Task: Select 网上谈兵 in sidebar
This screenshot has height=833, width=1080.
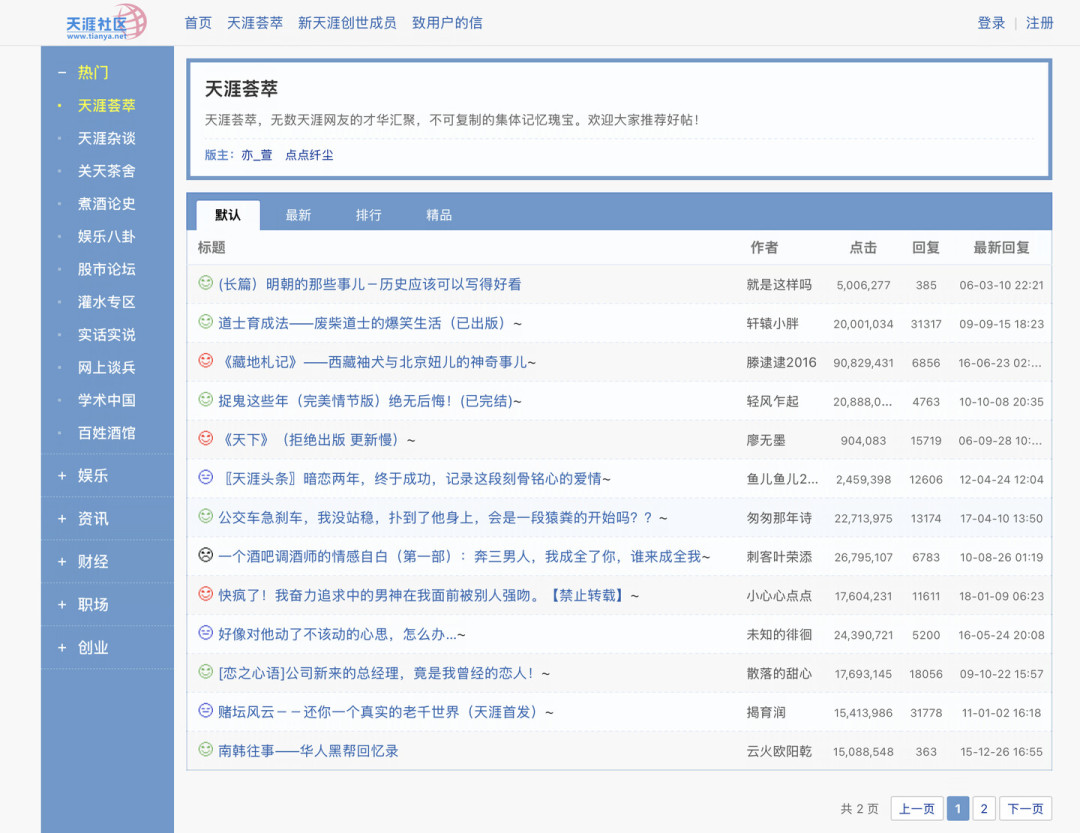Action: (107, 367)
